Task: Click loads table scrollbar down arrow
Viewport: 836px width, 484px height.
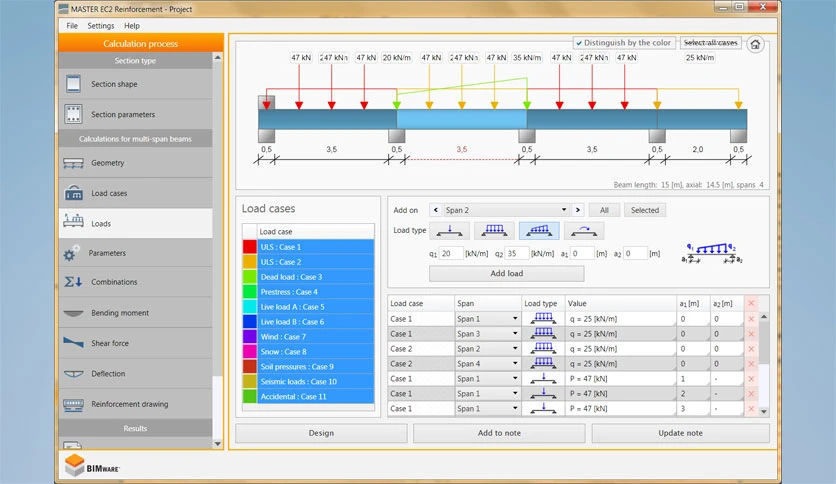Action: (764, 412)
